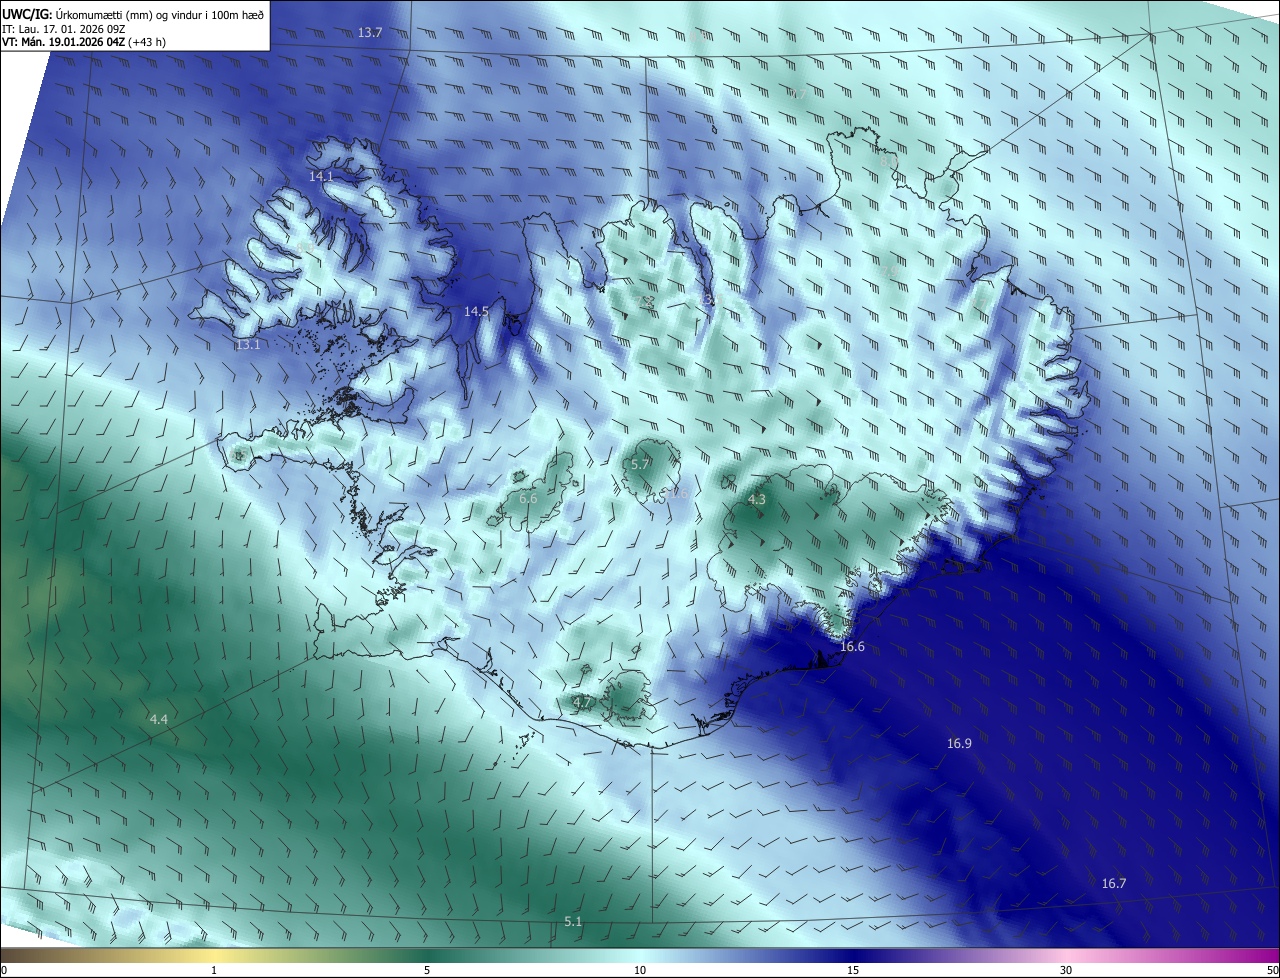
Task: Click the value label 6.6 on the glacier
Action: (x=528, y=498)
